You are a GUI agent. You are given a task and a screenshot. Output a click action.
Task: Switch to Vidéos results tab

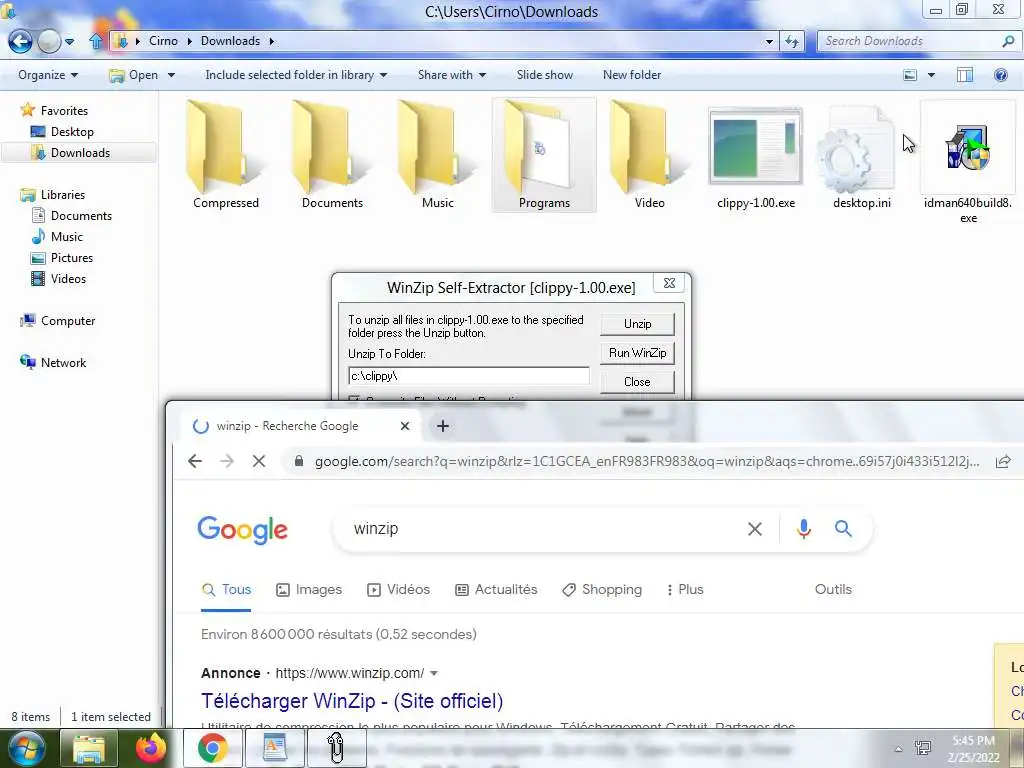tap(398, 589)
